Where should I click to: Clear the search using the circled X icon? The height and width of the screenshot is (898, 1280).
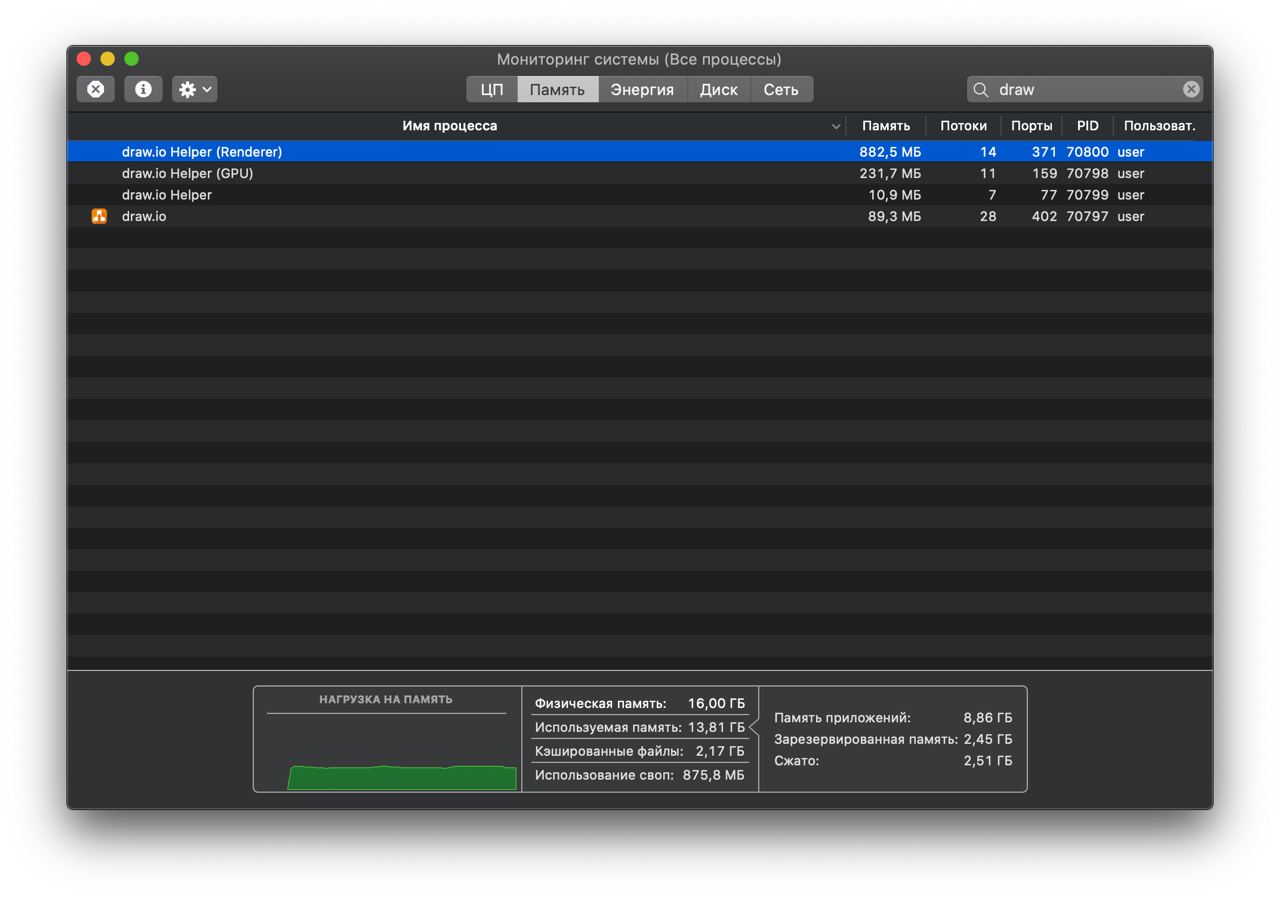[x=1191, y=88]
